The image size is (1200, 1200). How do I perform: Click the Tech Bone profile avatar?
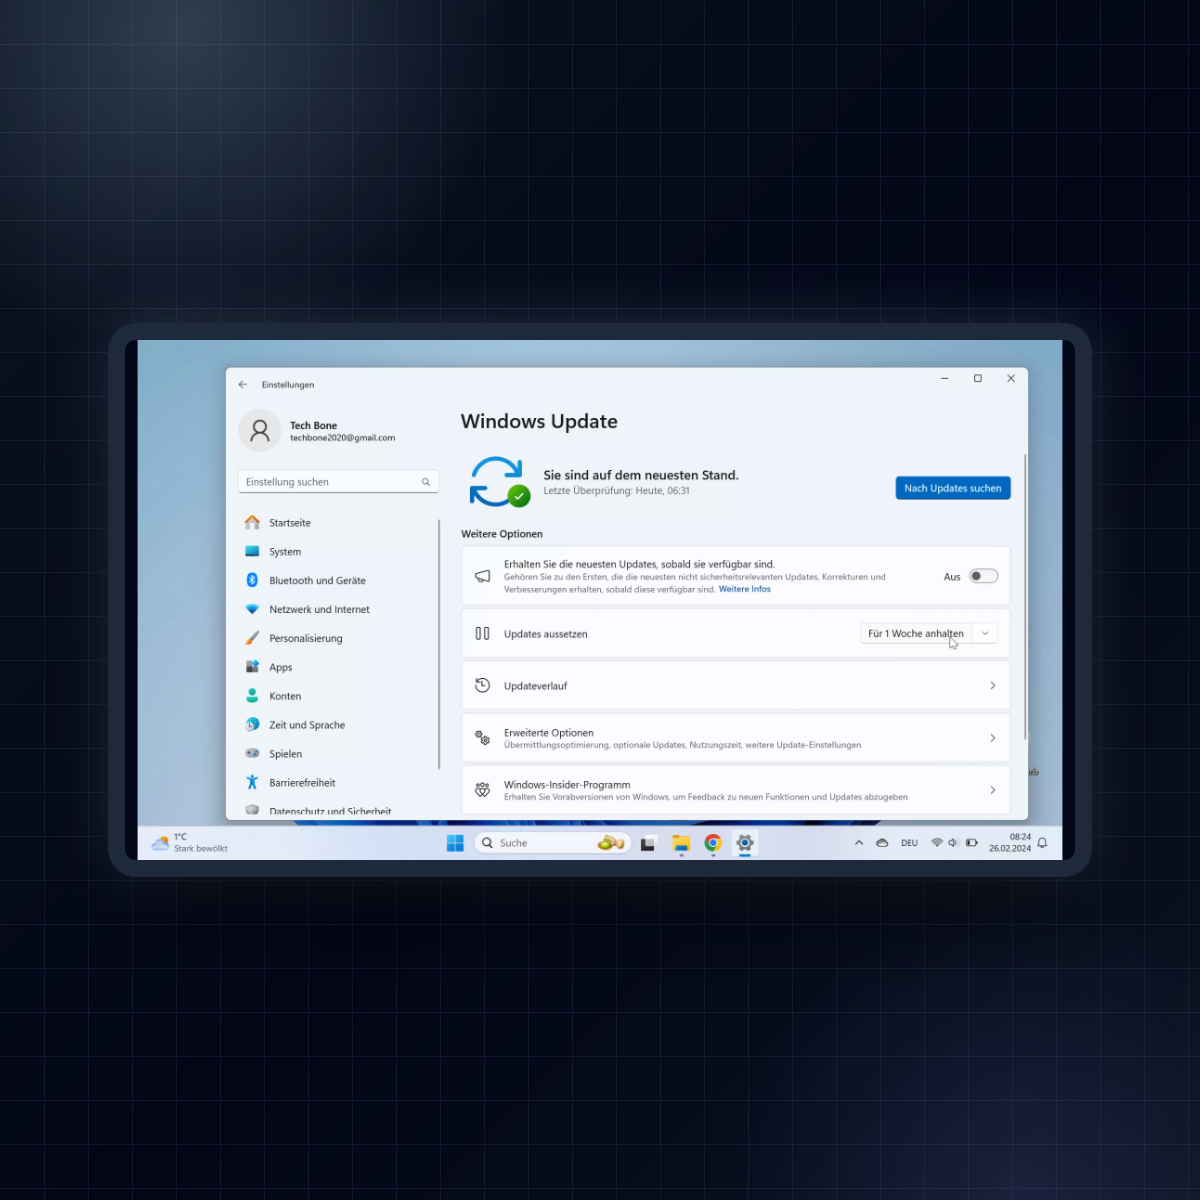260,431
